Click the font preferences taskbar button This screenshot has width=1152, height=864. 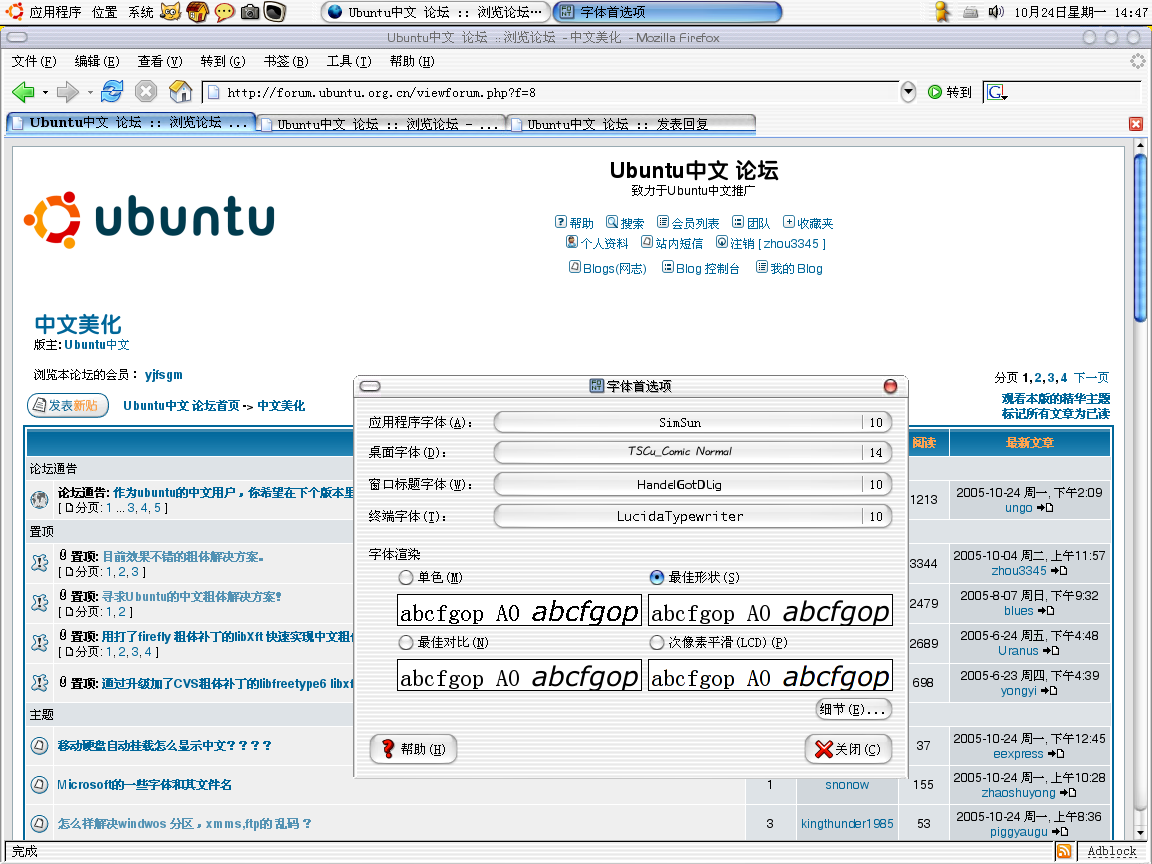(667, 12)
